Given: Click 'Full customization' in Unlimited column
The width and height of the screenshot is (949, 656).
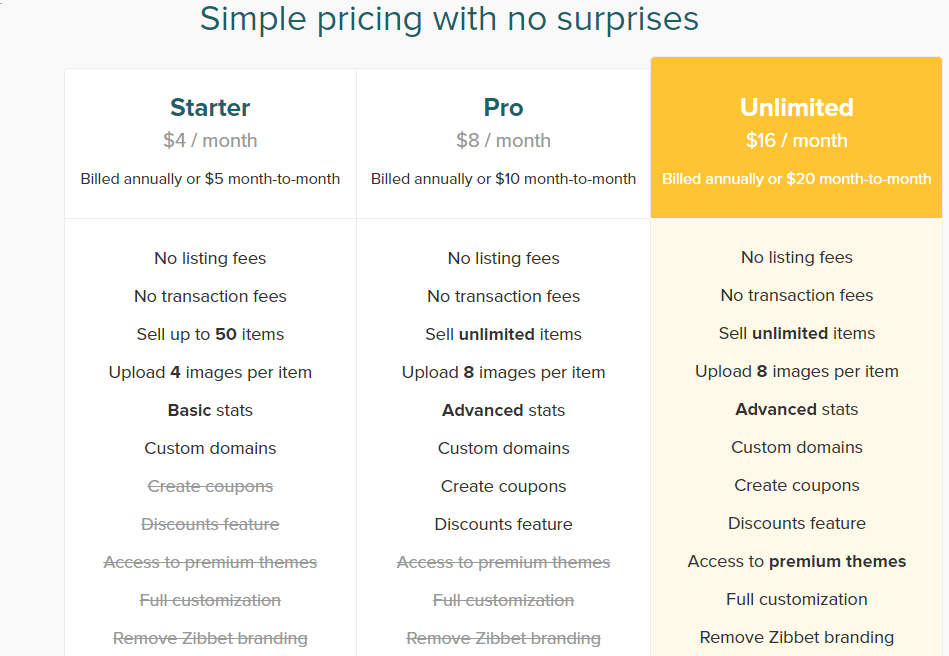Looking at the screenshot, I should tap(796, 599).
